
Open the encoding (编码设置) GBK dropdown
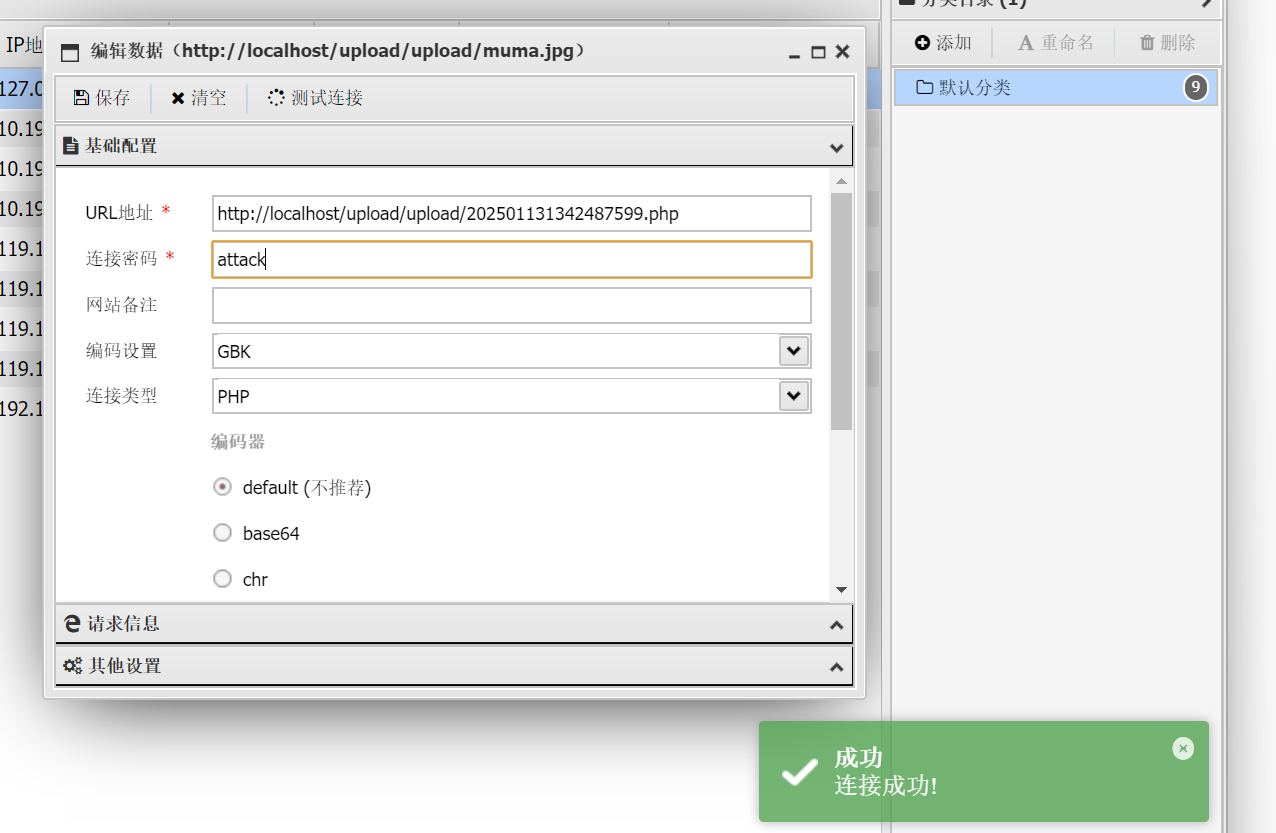pyautogui.click(x=793, y=351)
